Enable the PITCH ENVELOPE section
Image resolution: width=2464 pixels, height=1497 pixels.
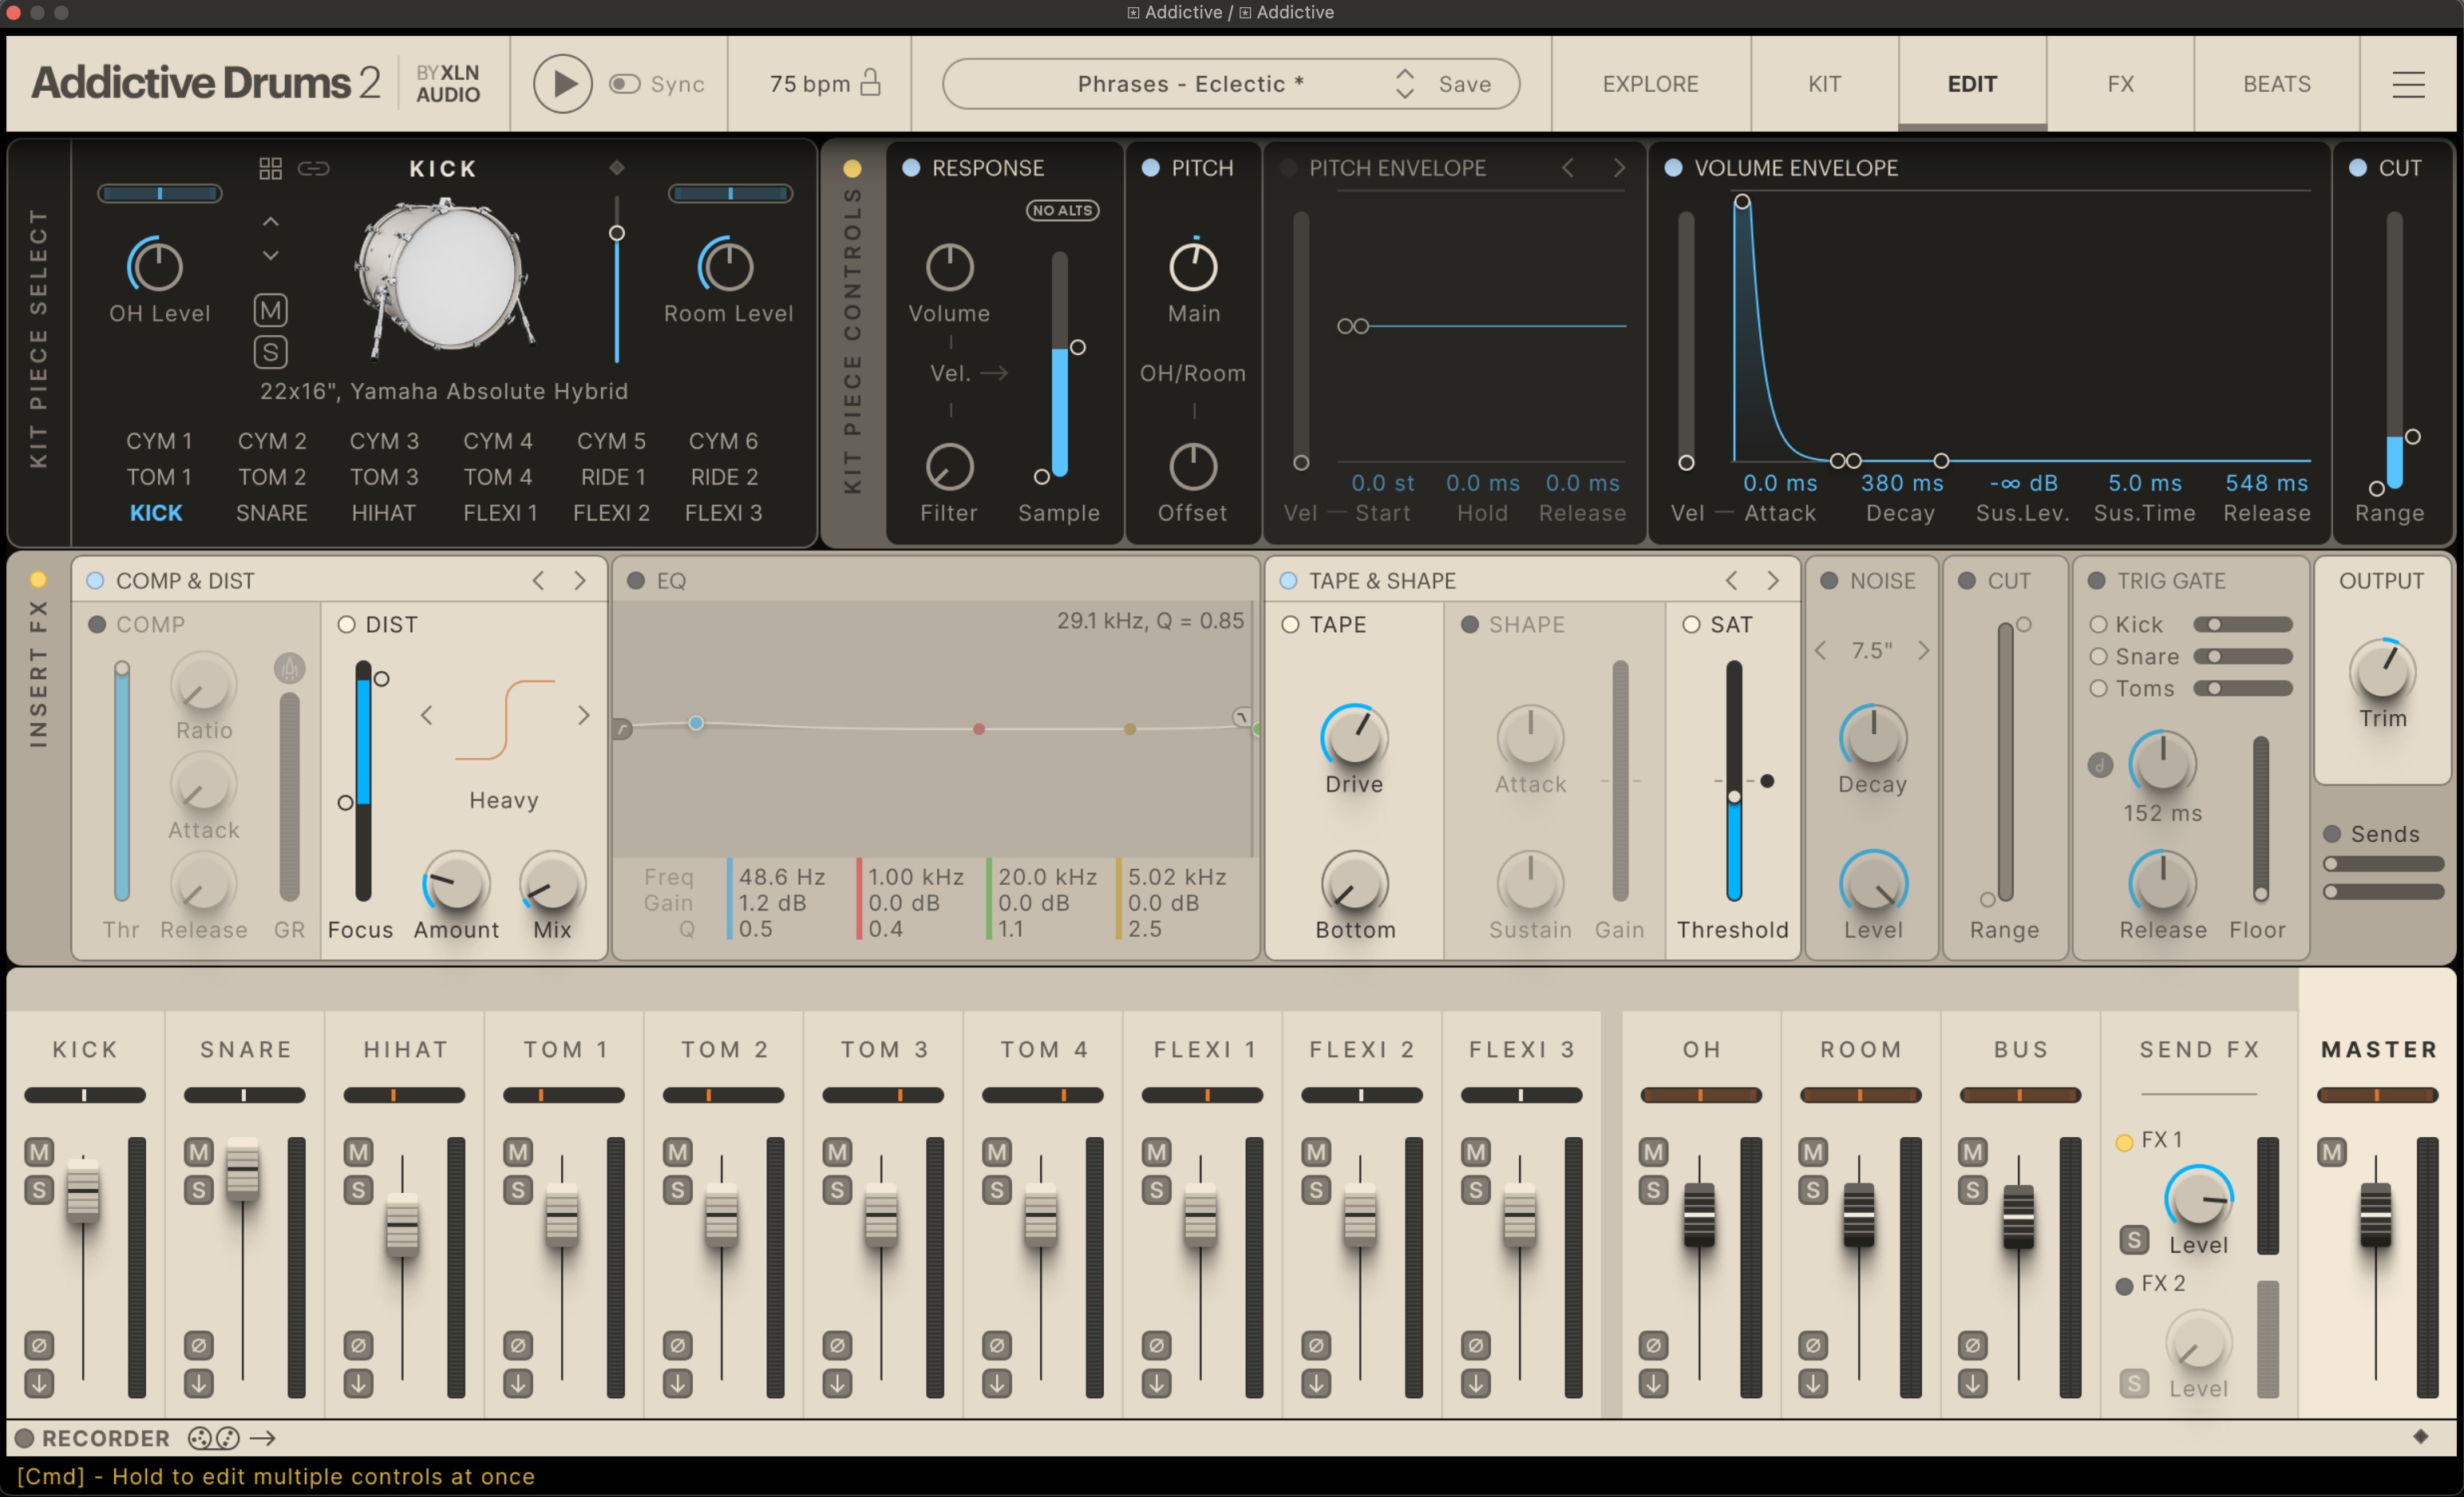[x=1289, y=168]
